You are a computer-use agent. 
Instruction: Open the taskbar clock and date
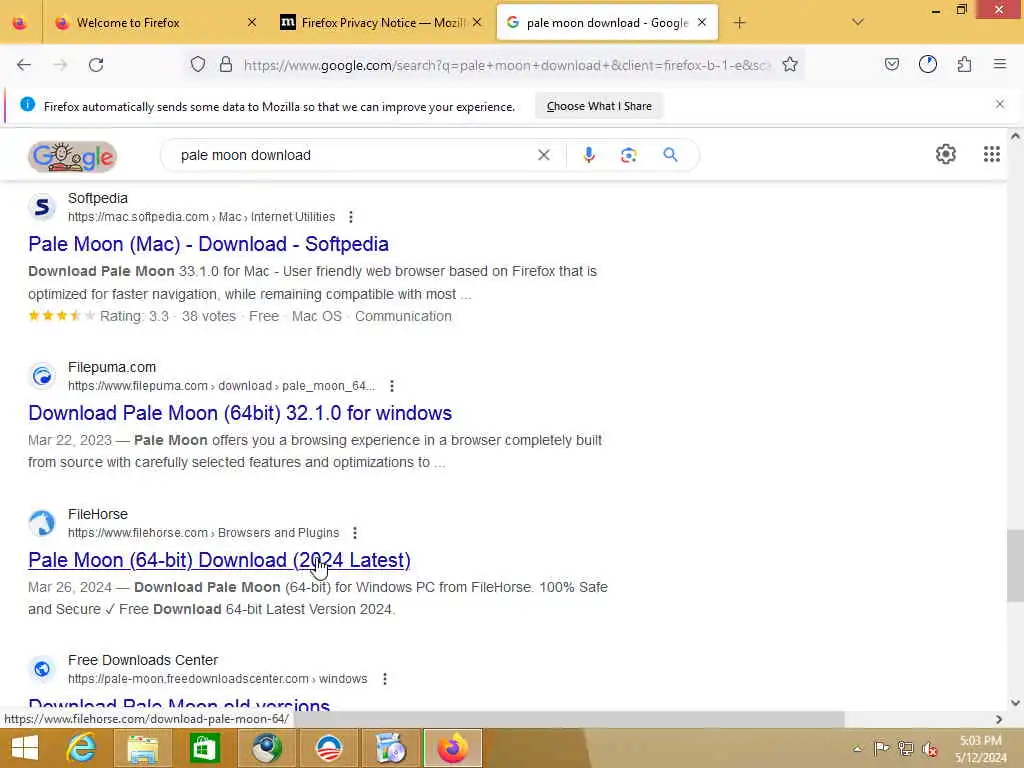pyautogui.click(x=980, y=749)
